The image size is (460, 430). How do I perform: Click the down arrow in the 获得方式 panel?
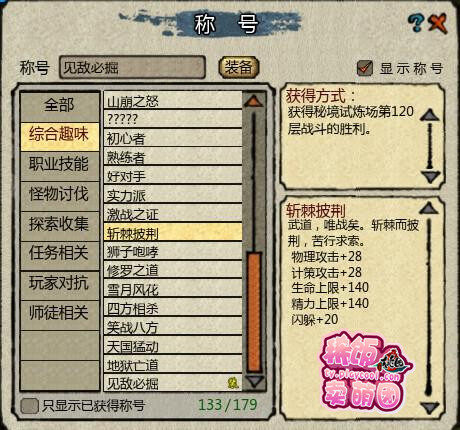[x=431, y=176]
